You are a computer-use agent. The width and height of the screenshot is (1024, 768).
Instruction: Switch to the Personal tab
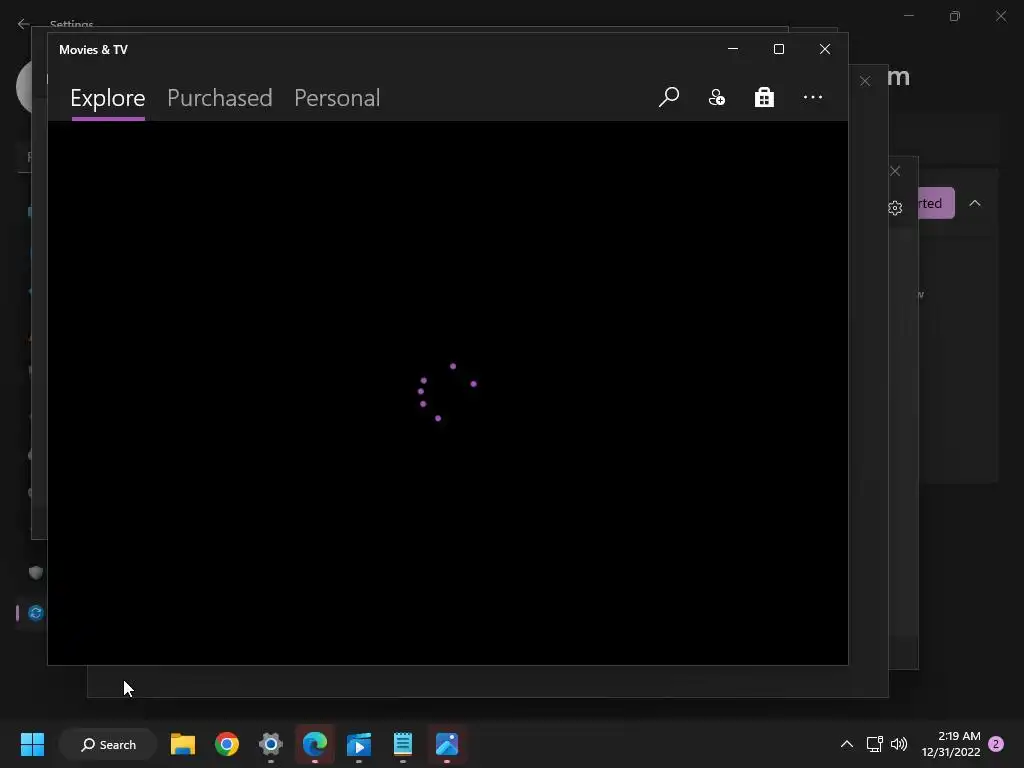(x=337, y=98)
